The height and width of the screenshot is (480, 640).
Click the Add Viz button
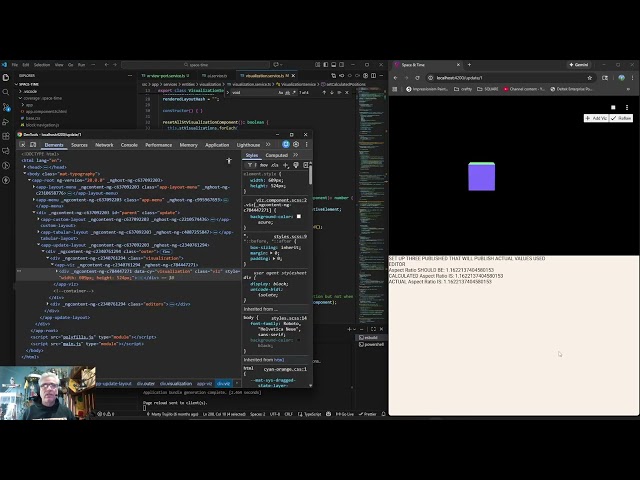click(596, 118)
